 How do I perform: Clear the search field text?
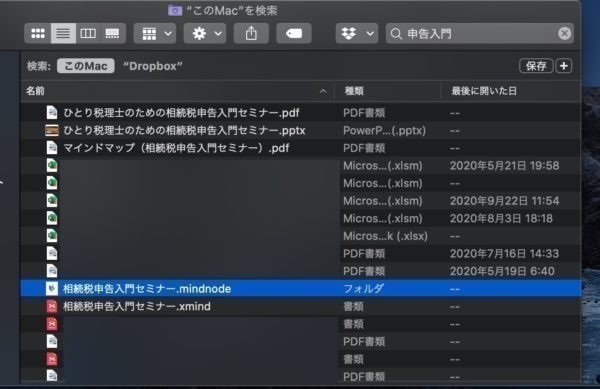tap(564, 34)
